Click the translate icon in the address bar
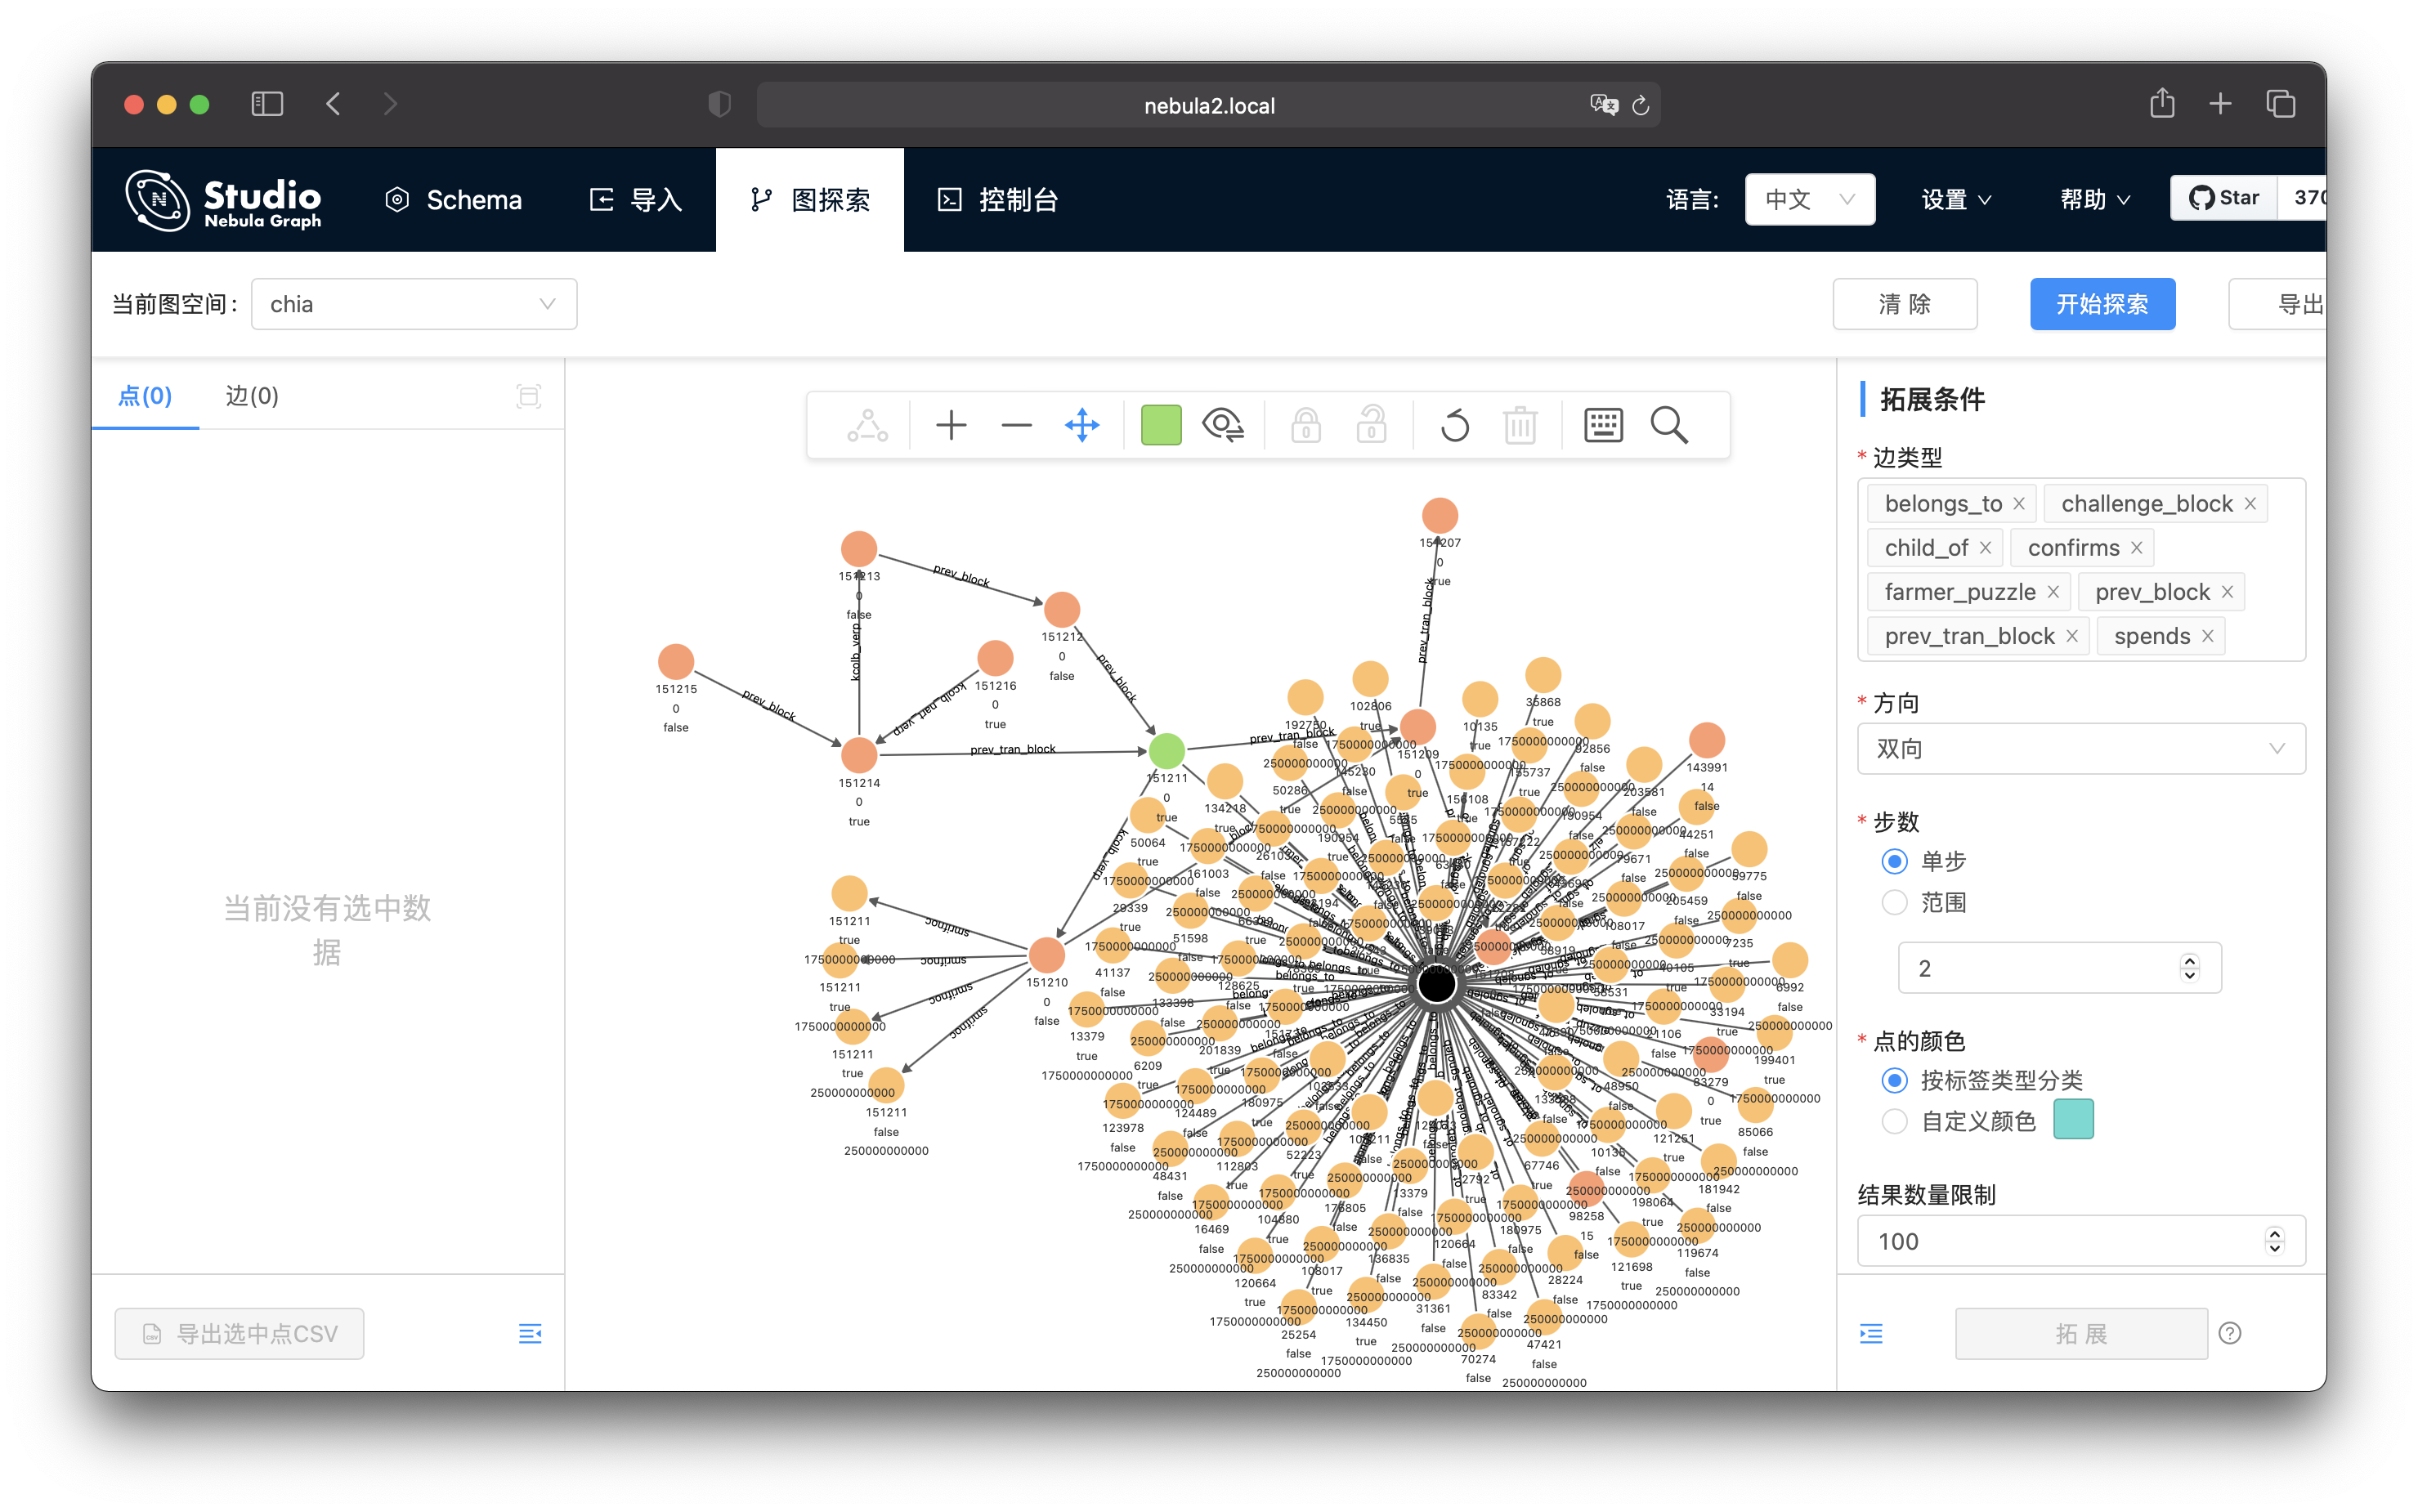This screenshot has width=2418, height=1512. point(1603,105)
